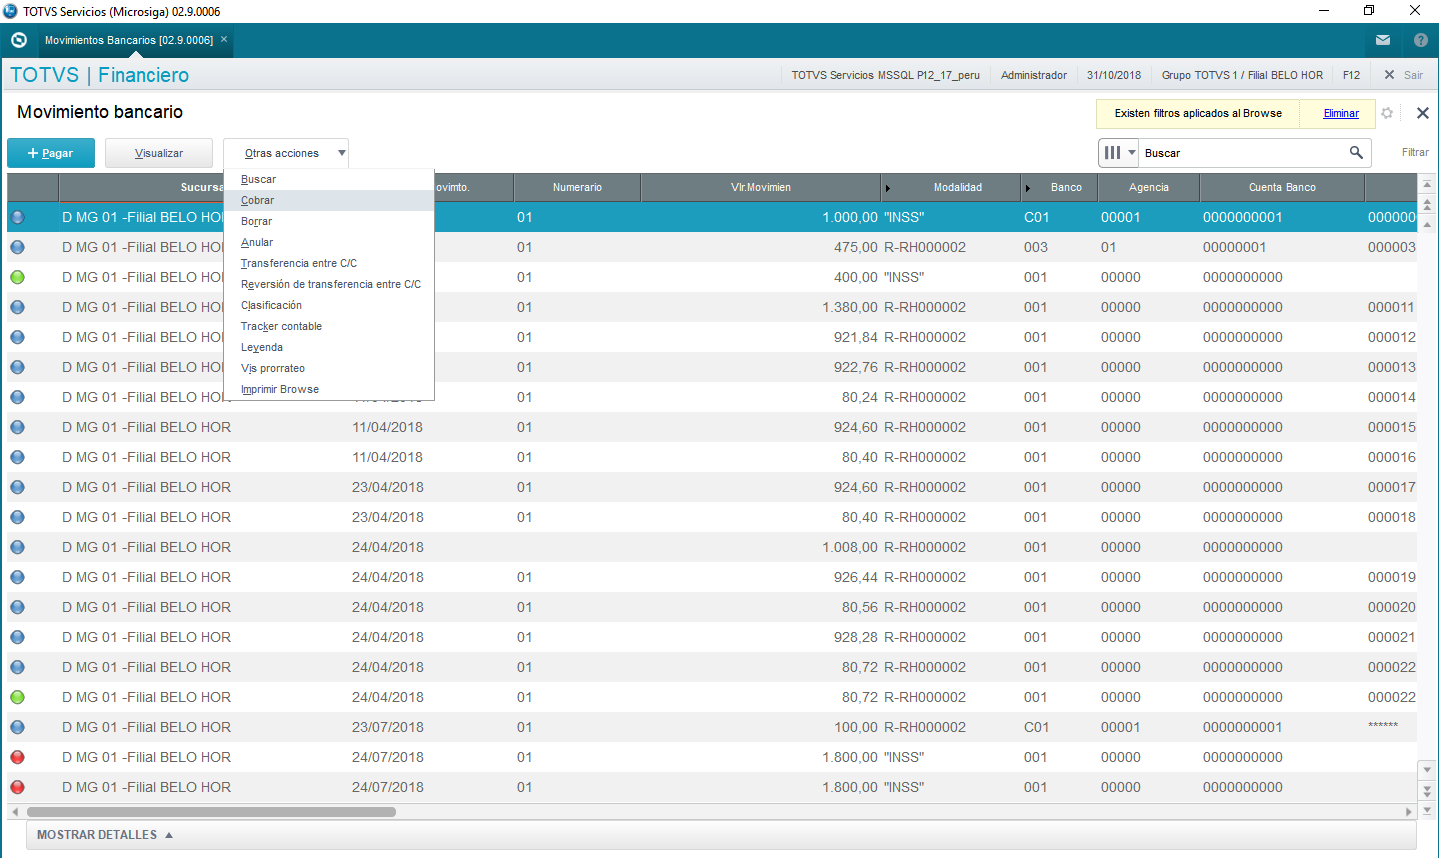Click the green status dot in the second 80,72 row
This screenshot has height=858, width=1439.
pyautogui.click(x=17, y=697)
